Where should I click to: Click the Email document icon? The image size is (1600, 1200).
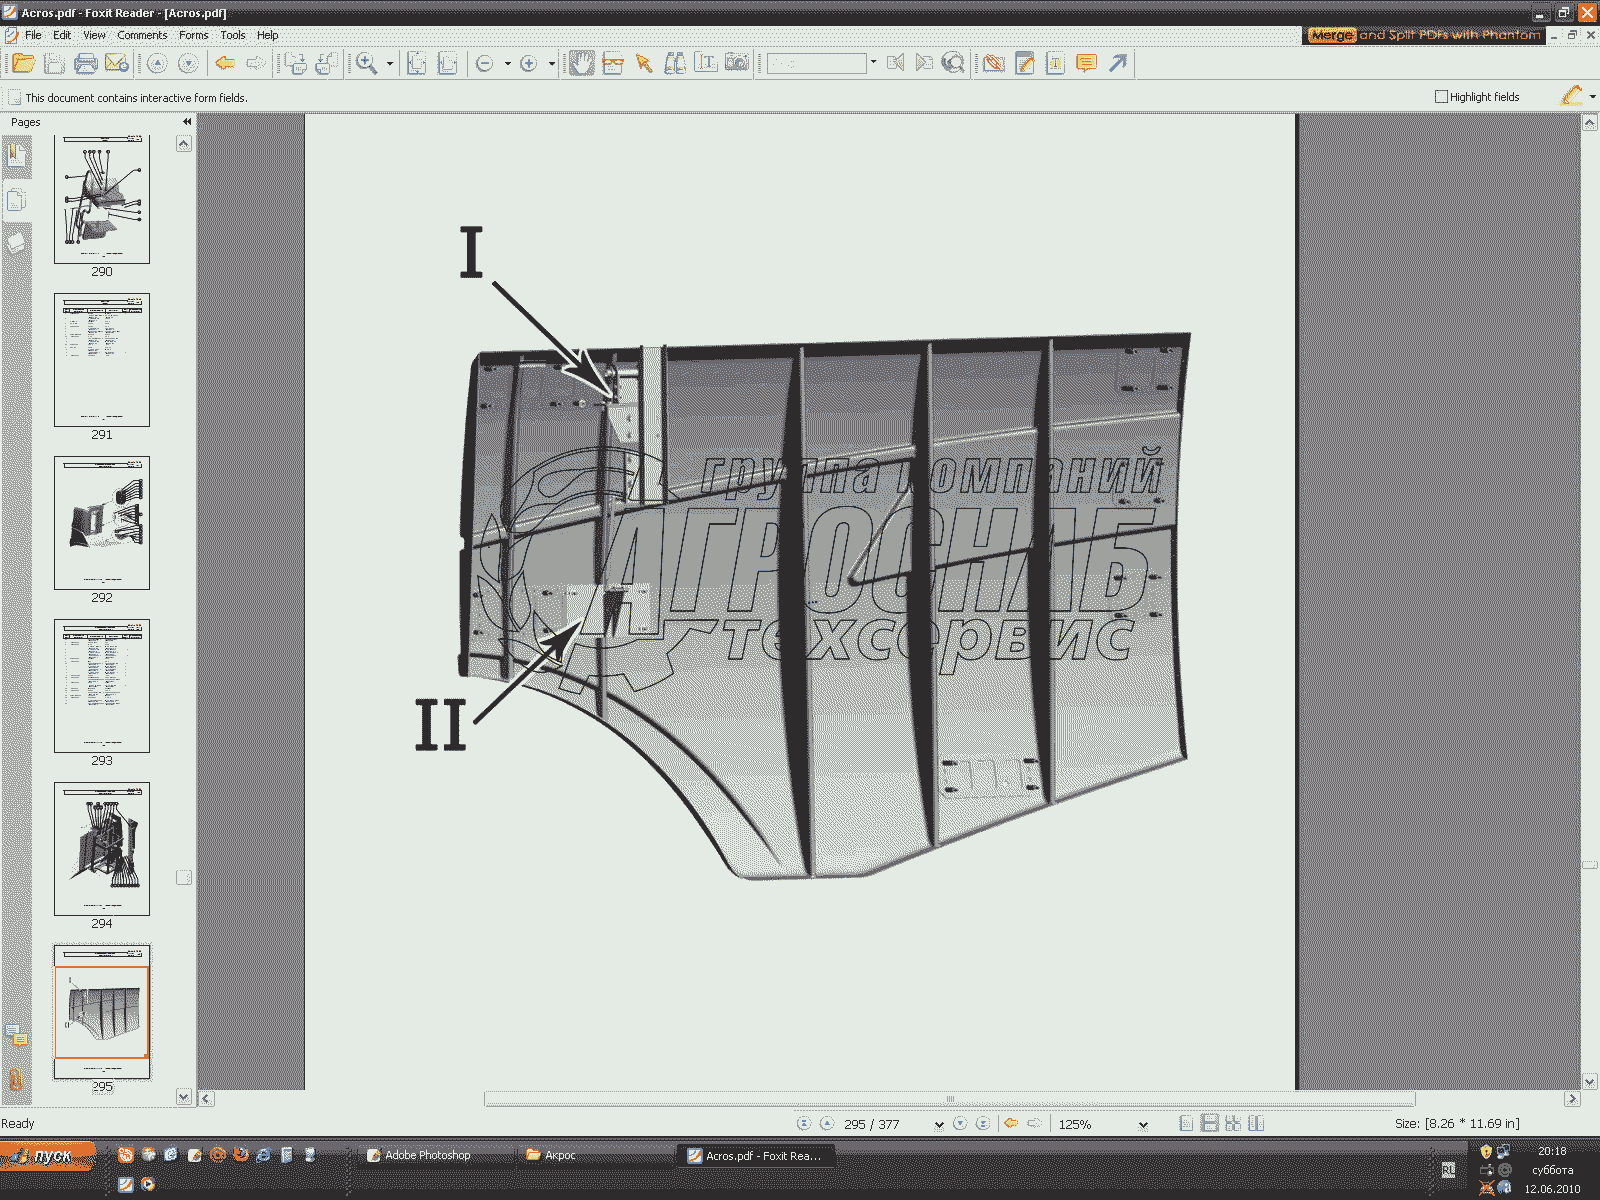tap(117, 64)
